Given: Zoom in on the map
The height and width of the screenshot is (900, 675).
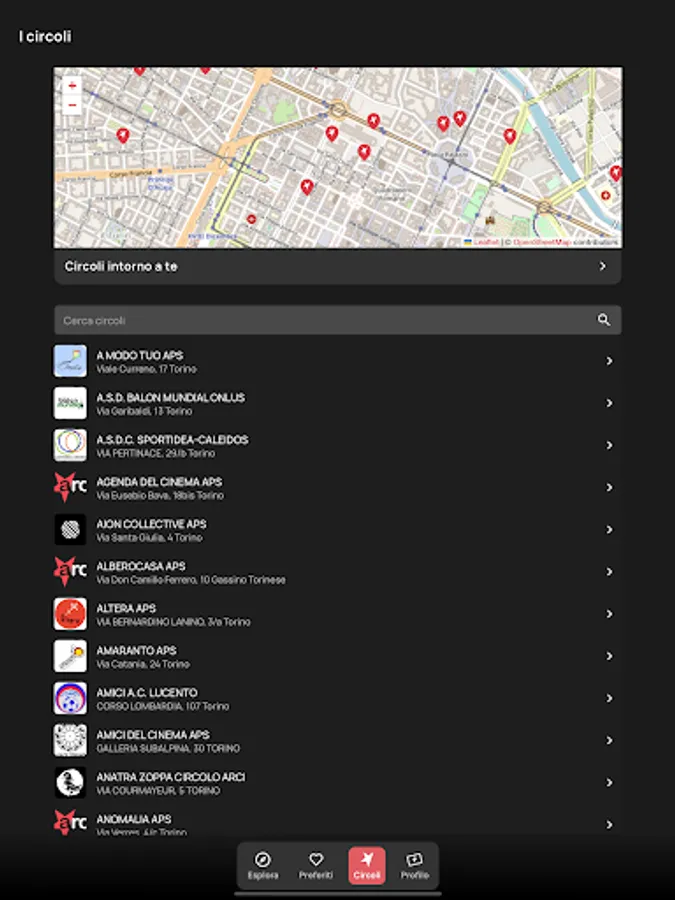Looking at the screenshot, I should [x=72, y=86].
